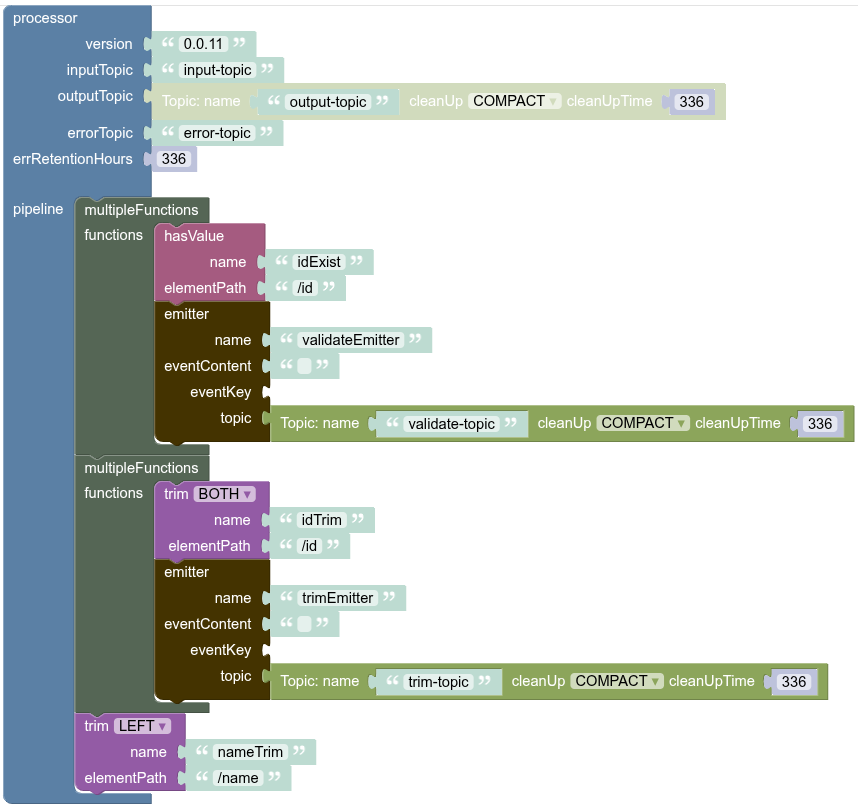The width and height of the screenshot is (858, 805).
Task: Click the pipeline label
Action: [38, 209]
